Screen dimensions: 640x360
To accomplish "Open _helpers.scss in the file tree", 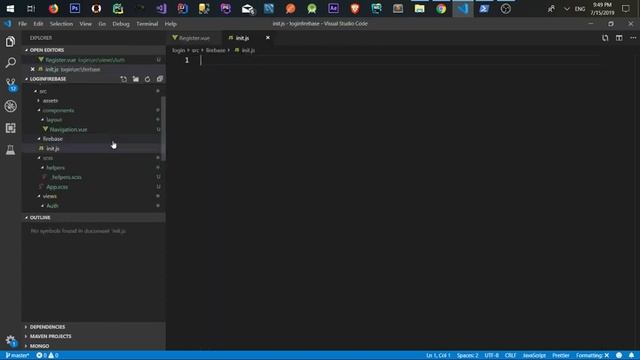I will coord(66,177).
